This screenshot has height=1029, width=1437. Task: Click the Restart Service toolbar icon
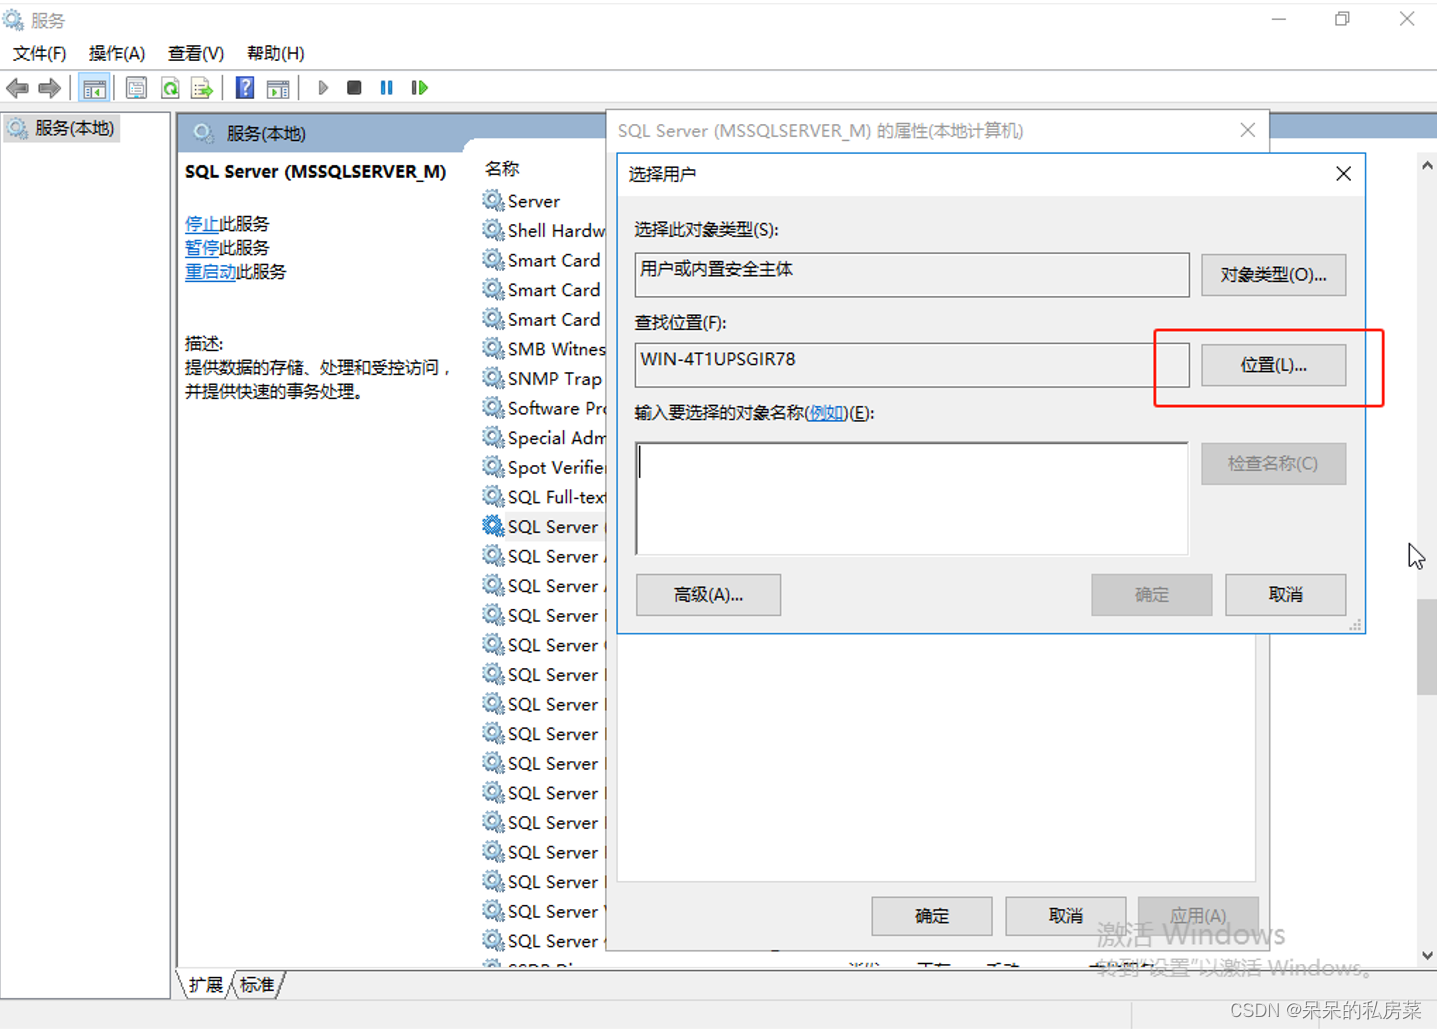pyautogui.click(x=420, y=88)
